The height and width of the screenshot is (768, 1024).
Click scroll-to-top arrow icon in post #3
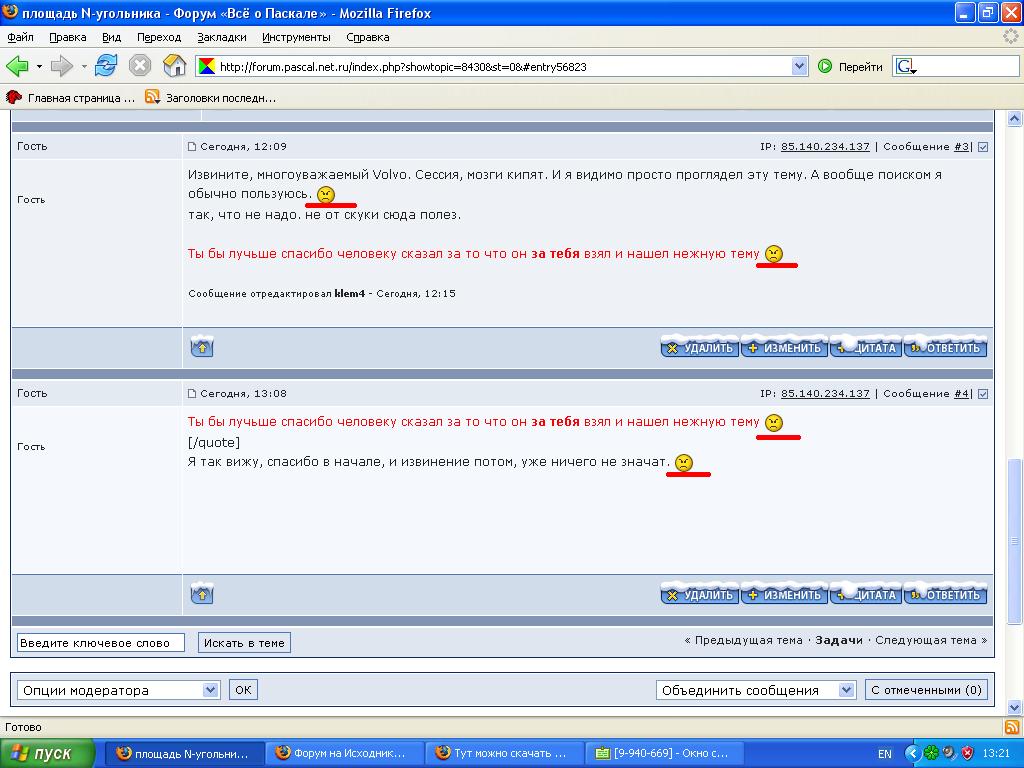pos(202,347)
